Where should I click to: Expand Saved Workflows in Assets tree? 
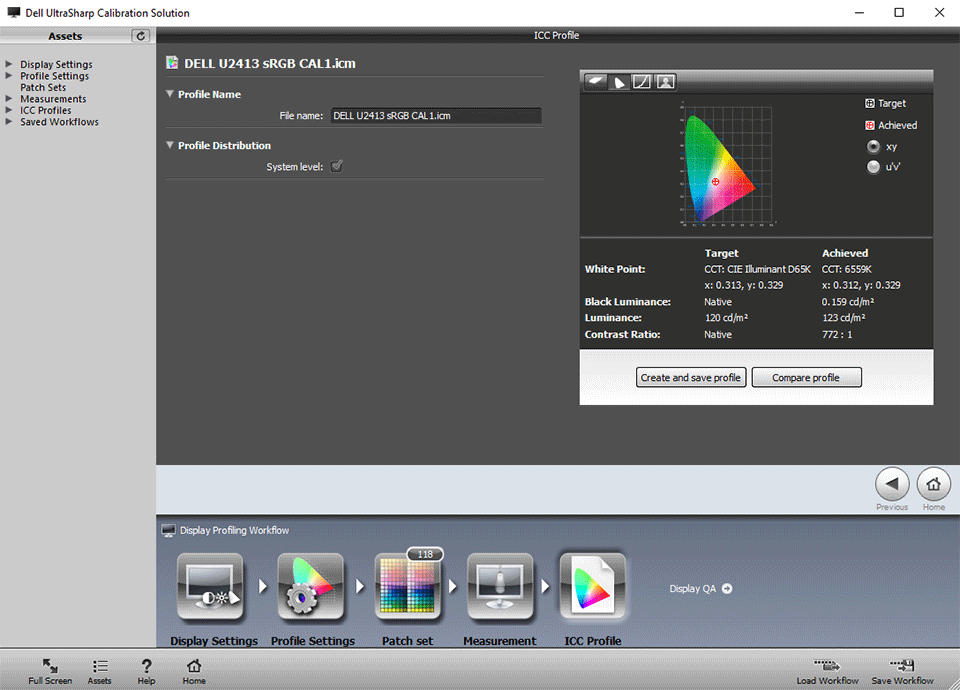pos(9,121)
